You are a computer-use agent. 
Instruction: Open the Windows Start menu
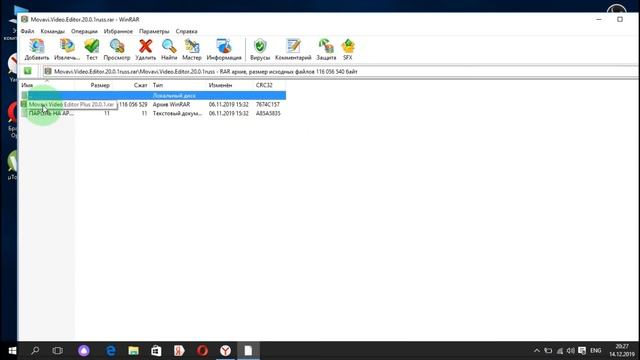(x=12, y=351)
